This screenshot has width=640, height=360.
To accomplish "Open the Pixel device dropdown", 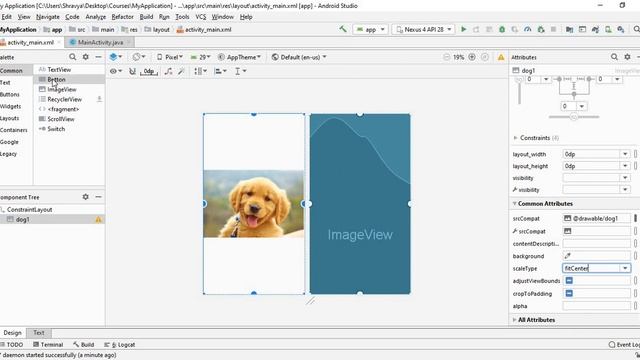I will pos(169,57).
